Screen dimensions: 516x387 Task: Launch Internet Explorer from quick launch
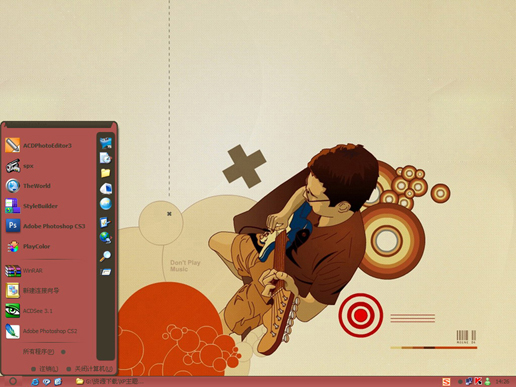click(x=35, y=381)
